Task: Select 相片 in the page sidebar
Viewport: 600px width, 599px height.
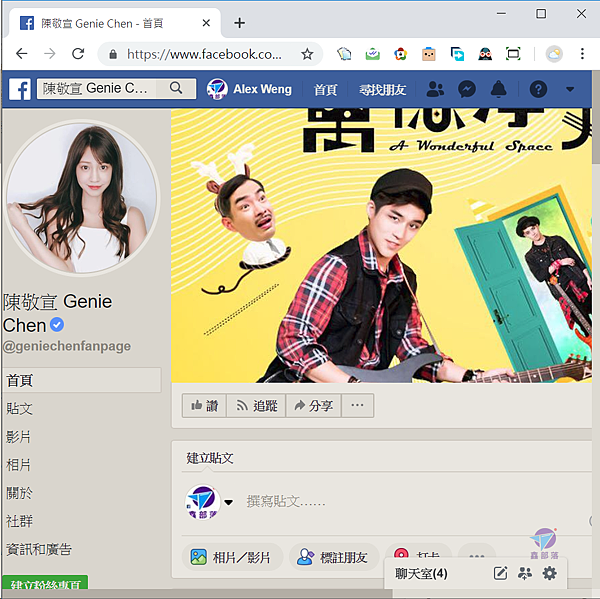Action: [x=18, y=465]
